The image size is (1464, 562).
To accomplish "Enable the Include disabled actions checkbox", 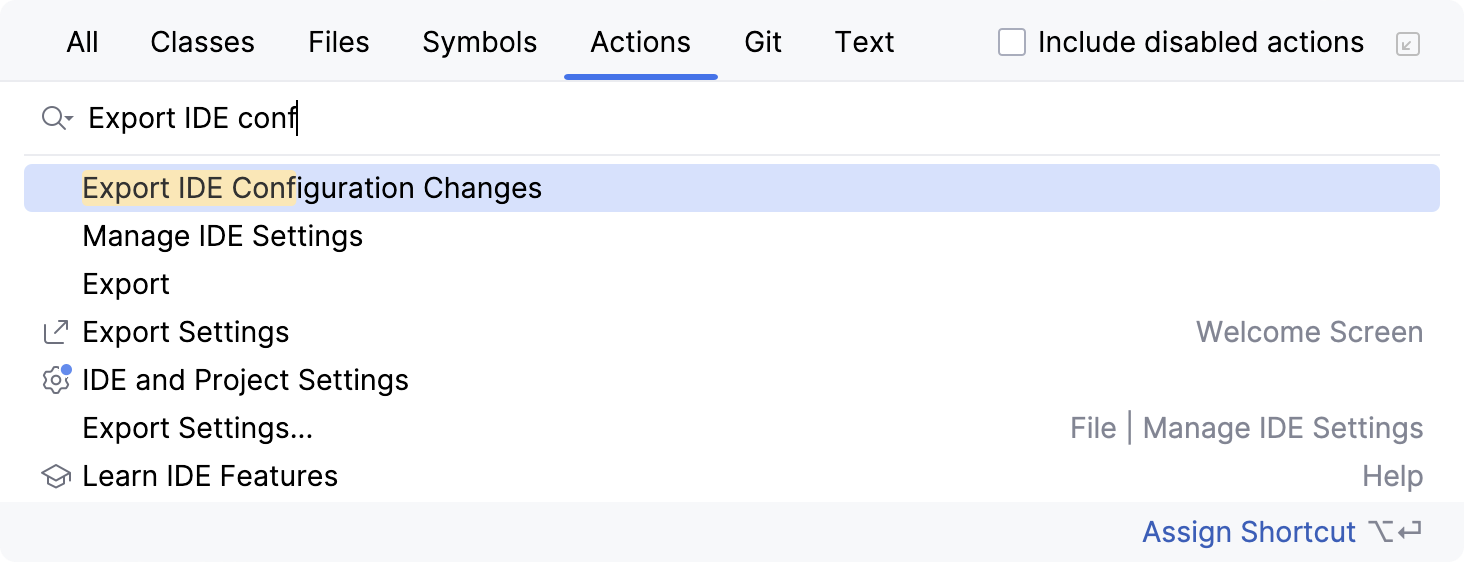I will [x=1012, y=43].
